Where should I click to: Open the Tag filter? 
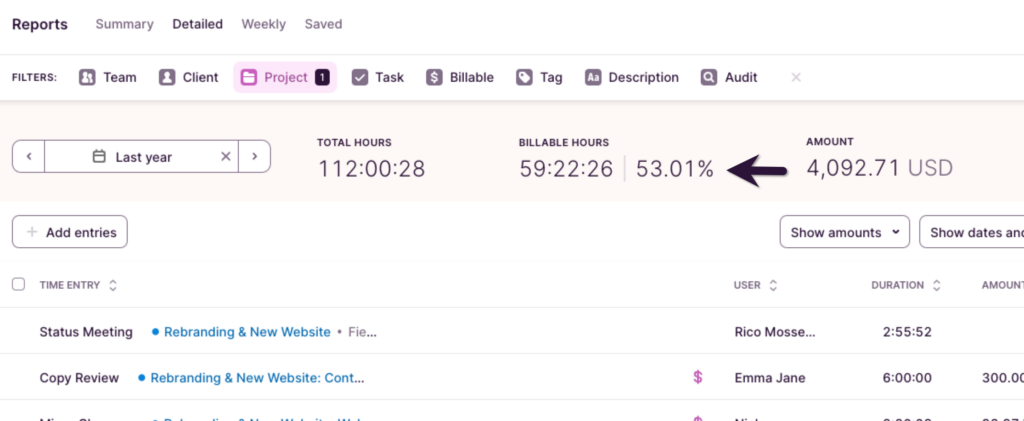(x=539, y=77)
